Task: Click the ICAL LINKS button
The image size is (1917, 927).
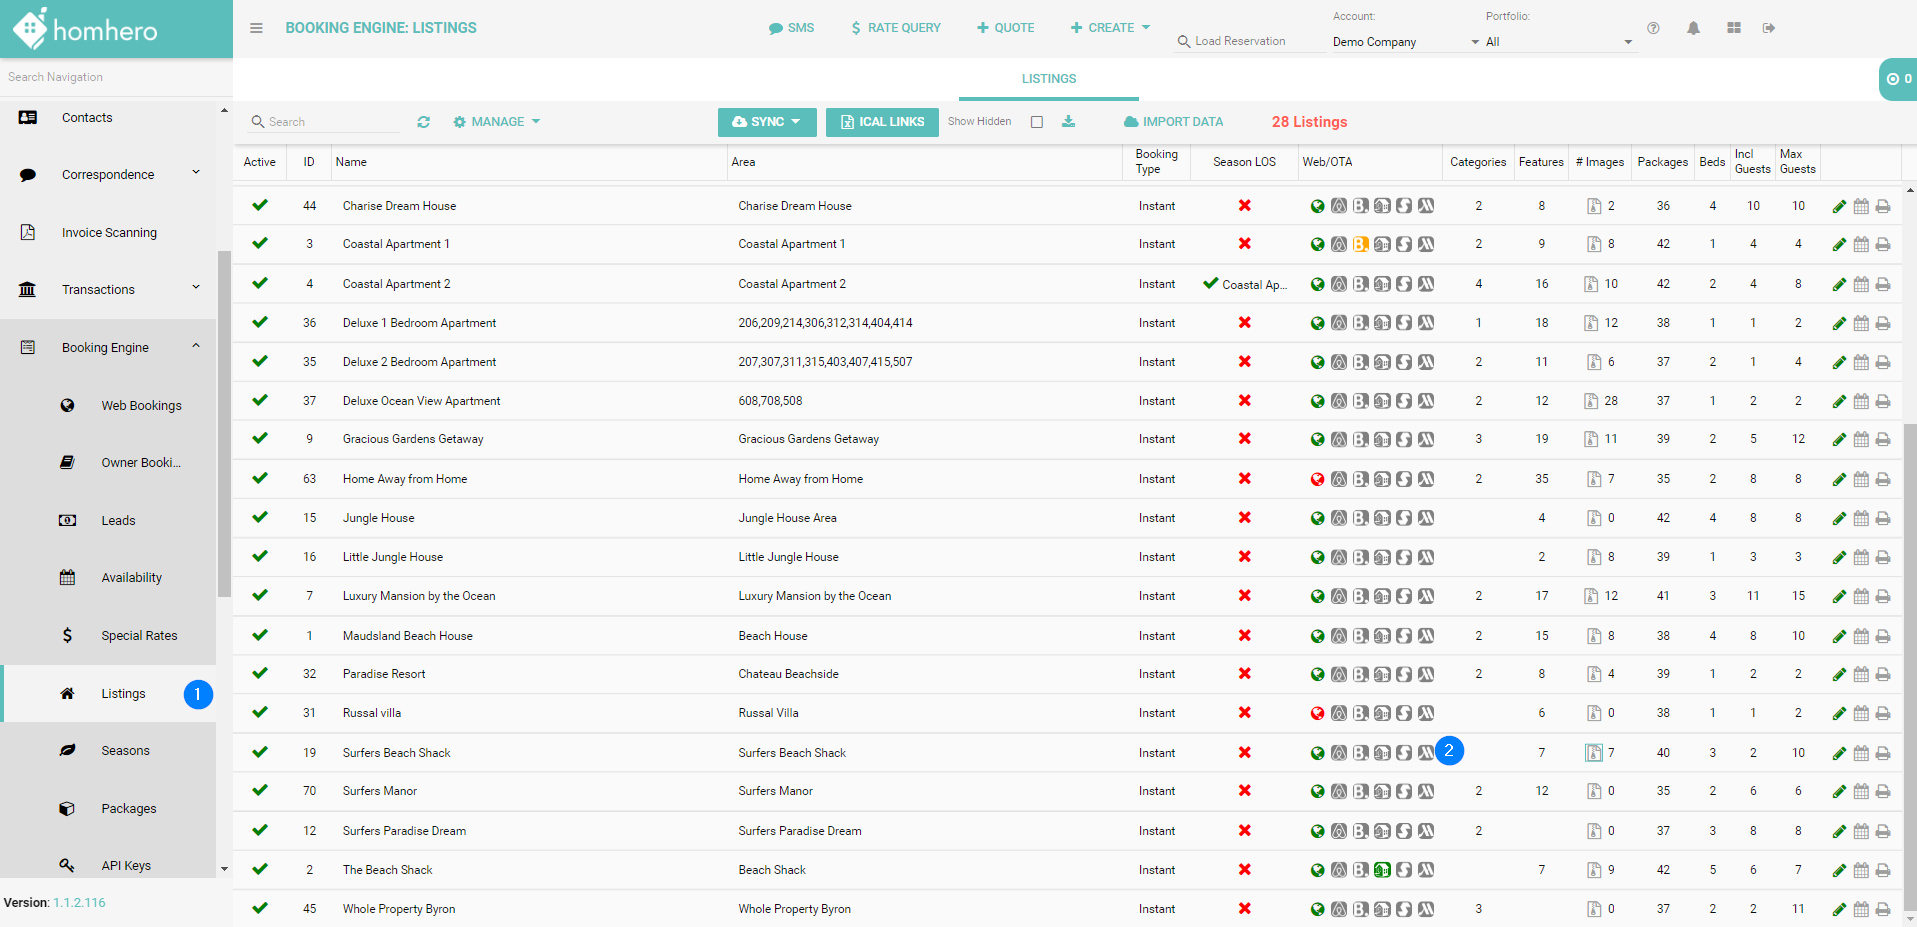Action: (881, 122)
